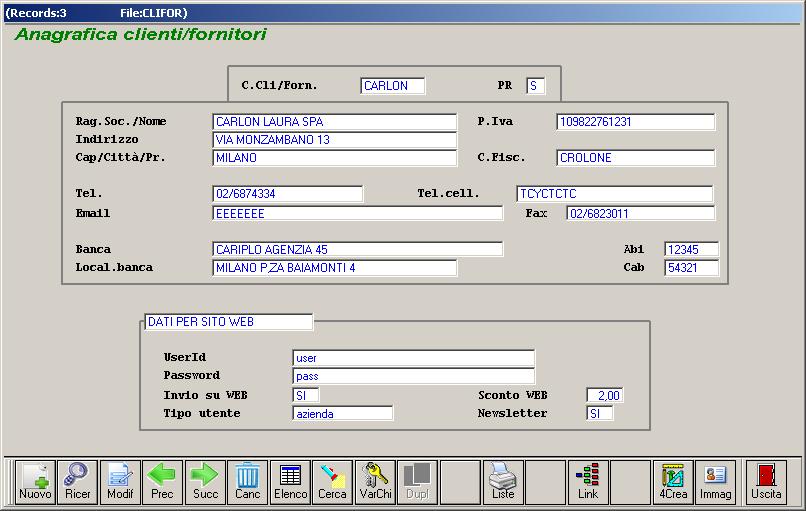Open the Liste printer icon
Image resolution: width=806 pixels, height=511 pixels.
click(x=503, y=482)
